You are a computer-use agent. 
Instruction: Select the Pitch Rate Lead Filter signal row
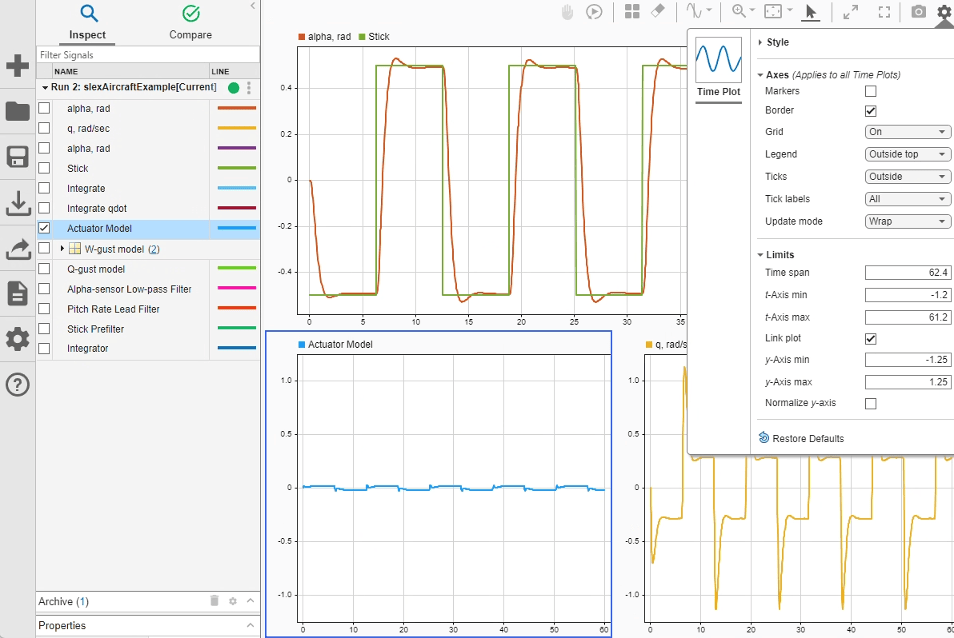[x=148, y=309]
